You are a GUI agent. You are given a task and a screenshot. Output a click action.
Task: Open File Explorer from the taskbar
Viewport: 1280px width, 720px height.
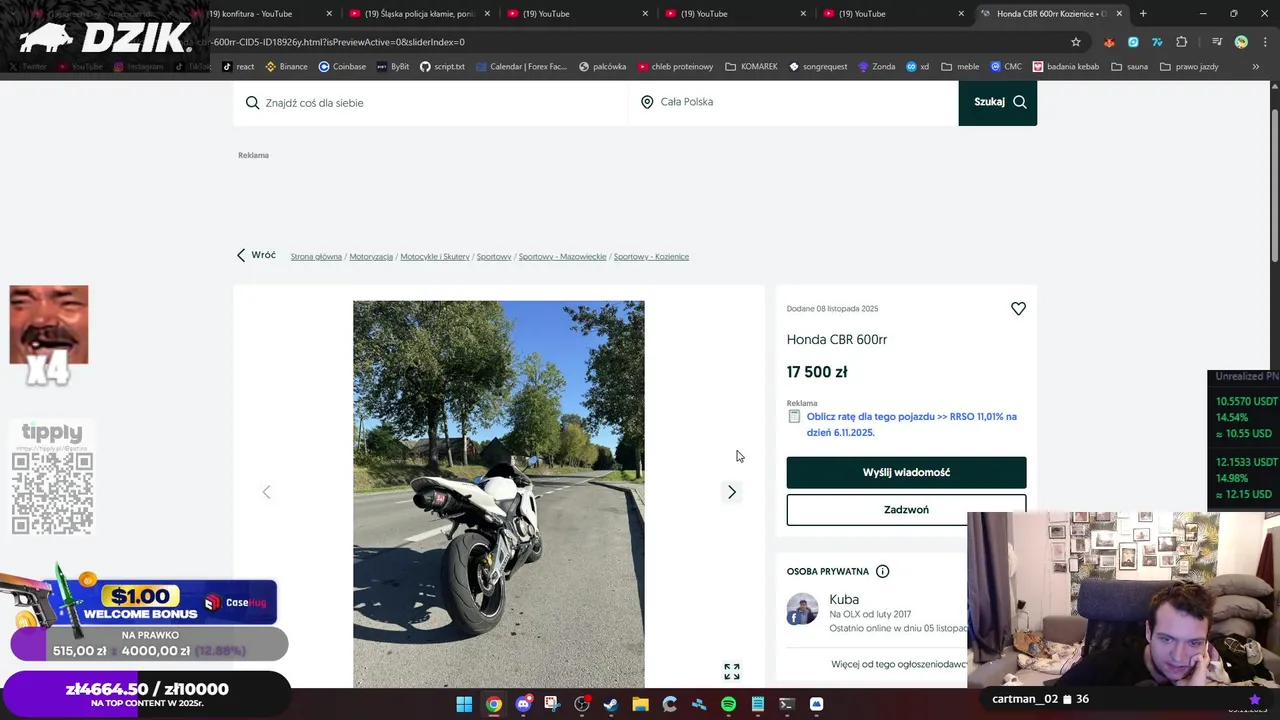pos(640,704)
